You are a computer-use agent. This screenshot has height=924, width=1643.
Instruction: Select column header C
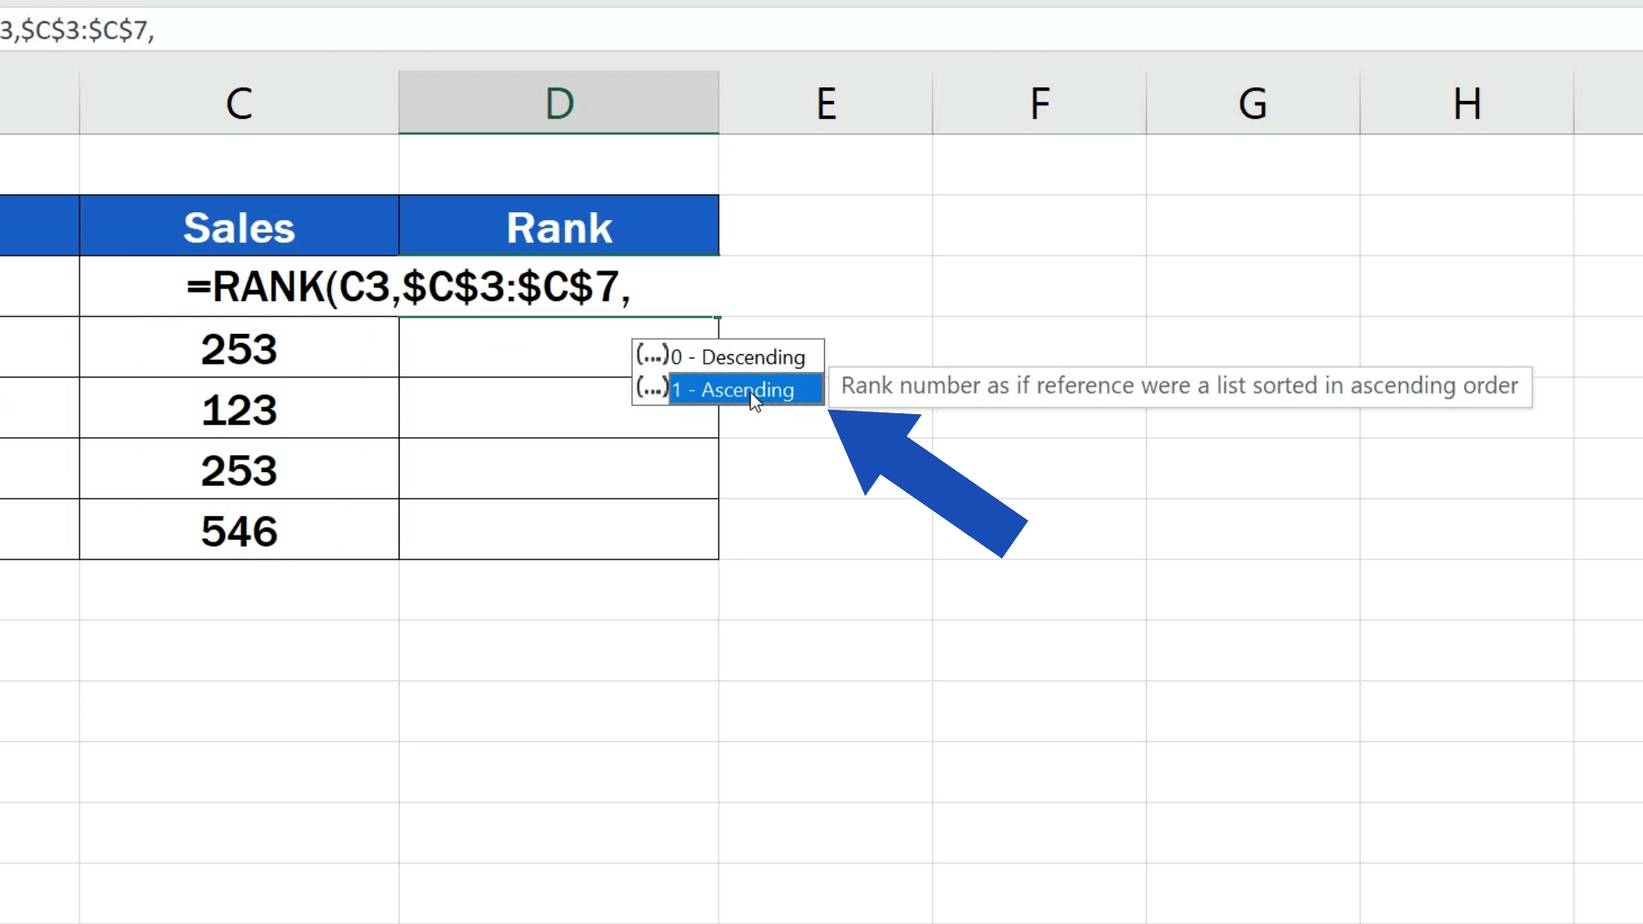click(239, 102)
